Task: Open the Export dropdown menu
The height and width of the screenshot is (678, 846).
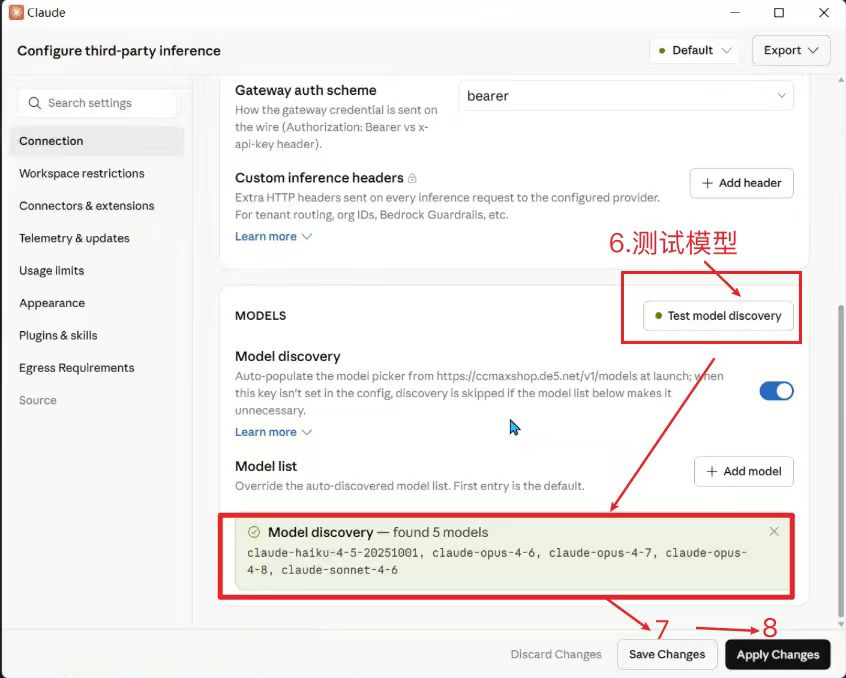Action: (791, 51)
